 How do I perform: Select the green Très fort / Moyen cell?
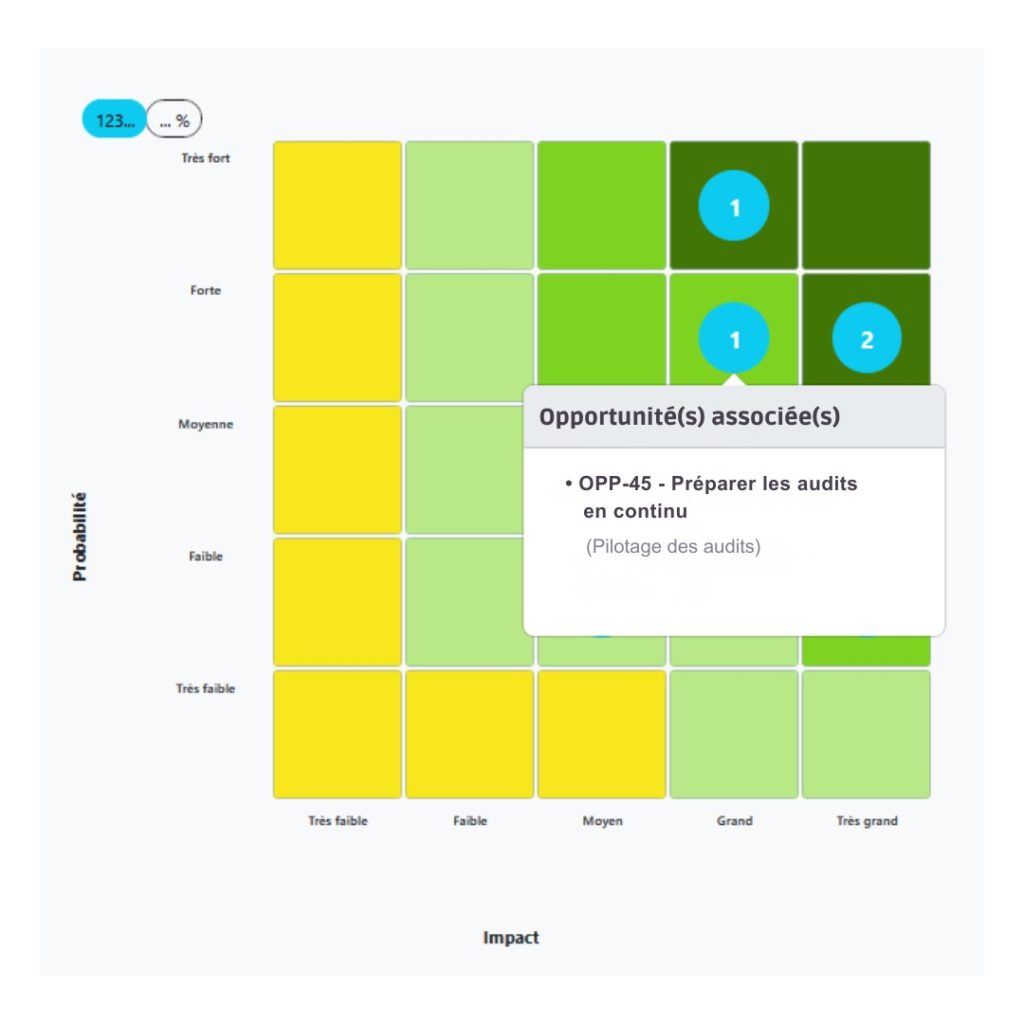[x=601, y=205]
